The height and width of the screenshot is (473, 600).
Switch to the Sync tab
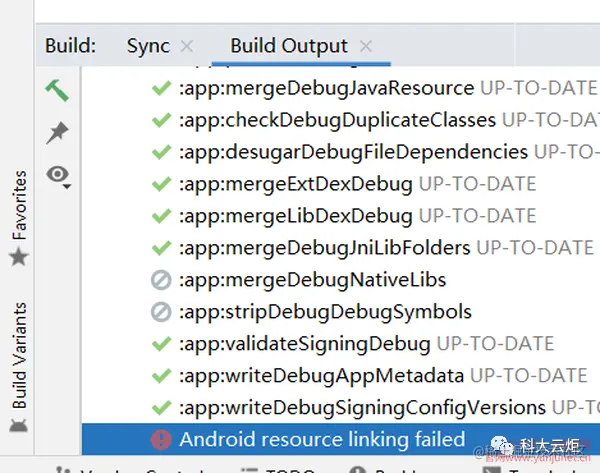pos(148,46)
